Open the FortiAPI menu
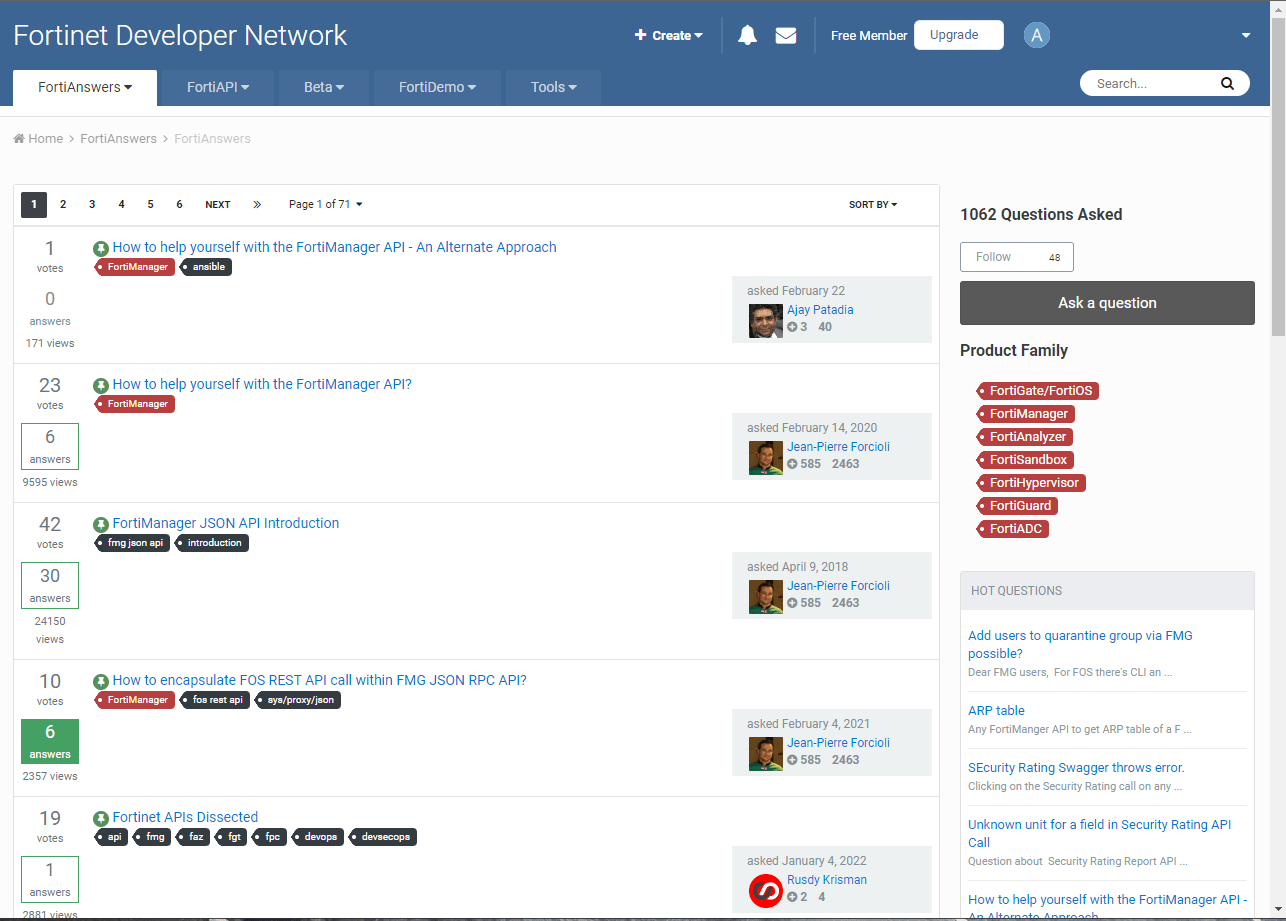Image resolution: width=1286 pixels, height=921 pixels. pos(218,87)
